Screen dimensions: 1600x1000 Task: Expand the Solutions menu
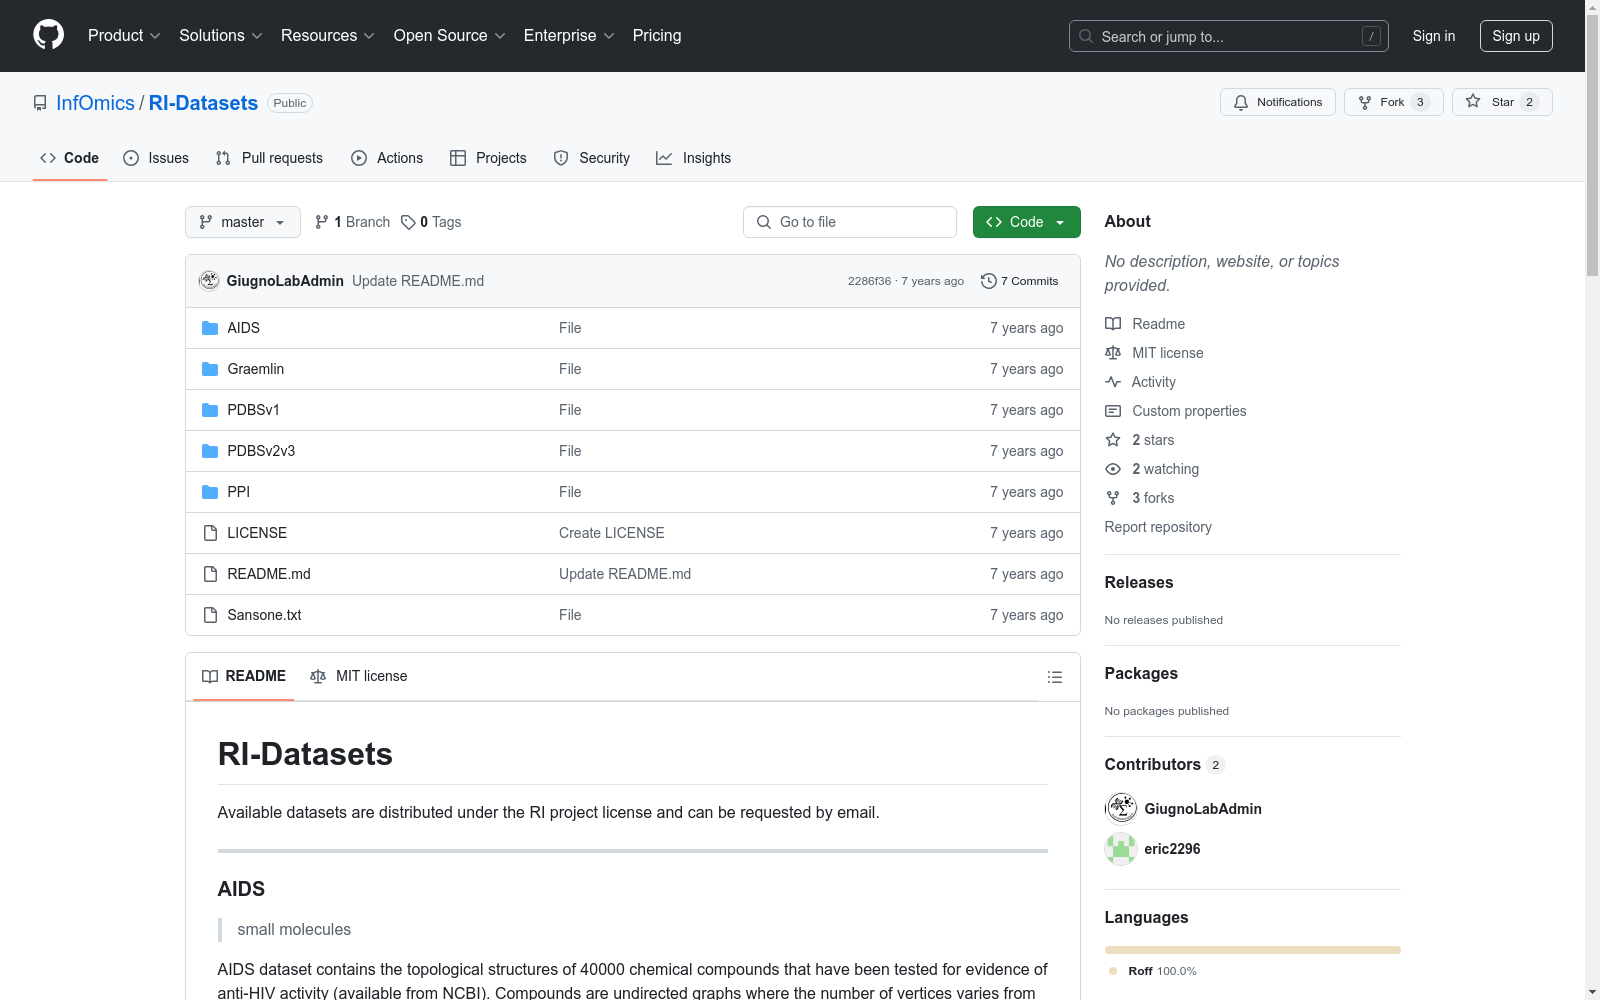pyautogui.click(x=221, y=36)
